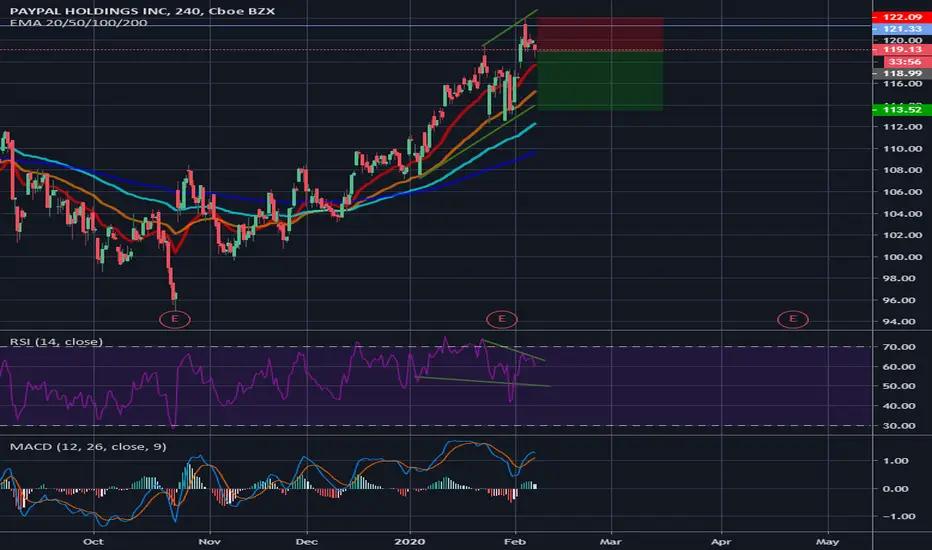Click the 116.00 price axis label

coord(902,84)
